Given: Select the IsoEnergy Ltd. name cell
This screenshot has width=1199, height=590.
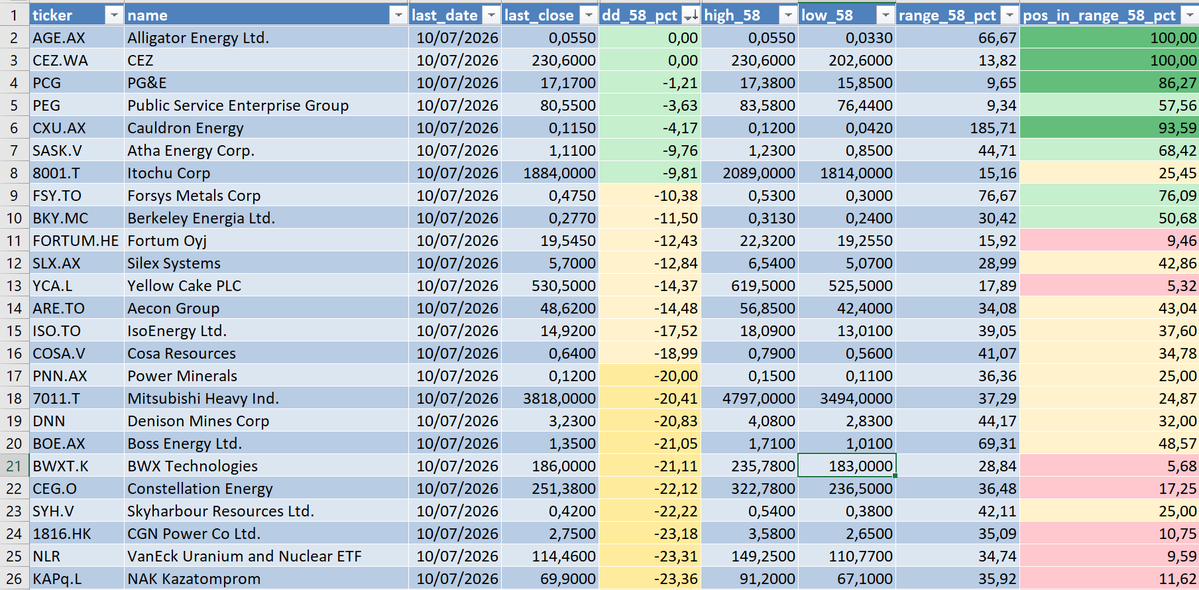Looking at the screenshot, I should [266, 331].
